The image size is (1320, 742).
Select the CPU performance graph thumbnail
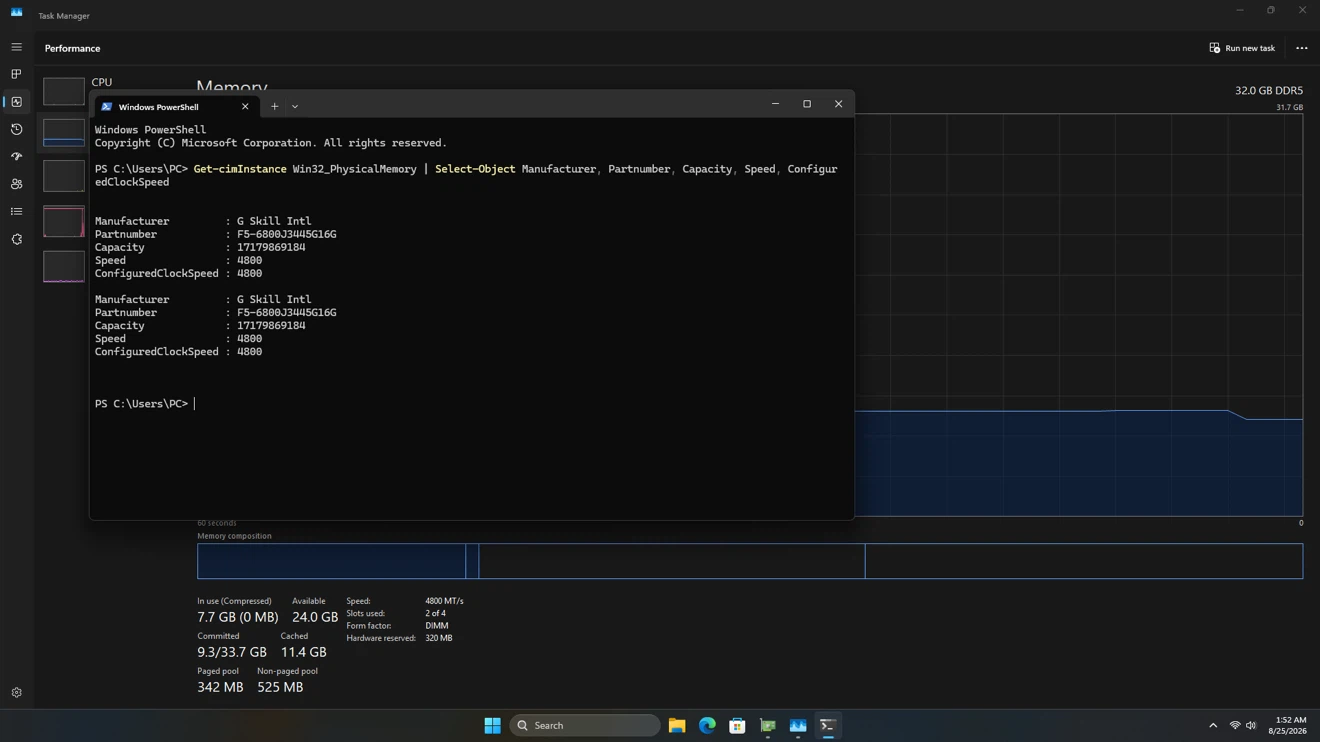(x=63, y=91)
